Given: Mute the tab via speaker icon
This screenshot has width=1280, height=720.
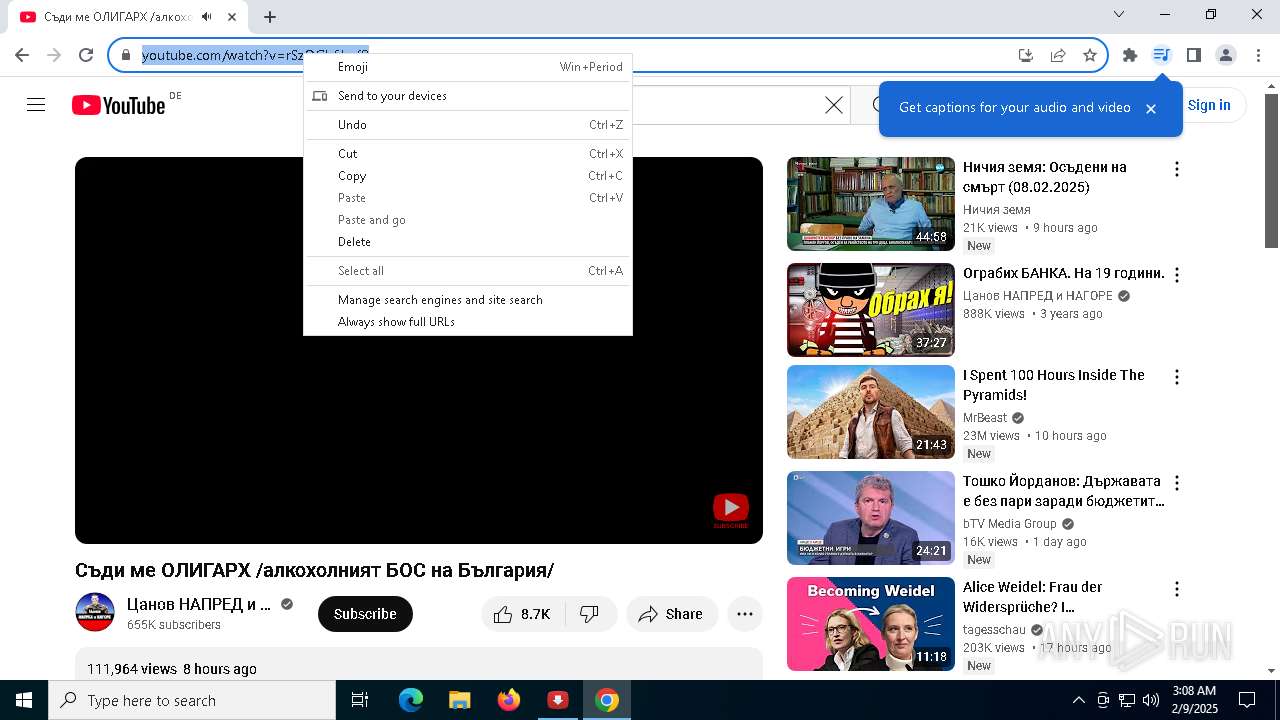Looking at the screenshot, I should point(206,17).
